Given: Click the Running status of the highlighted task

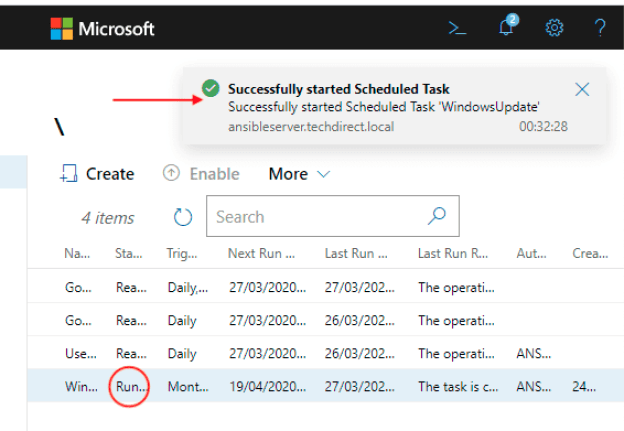Looking at the screenshot, I should [x=131, y=385].
